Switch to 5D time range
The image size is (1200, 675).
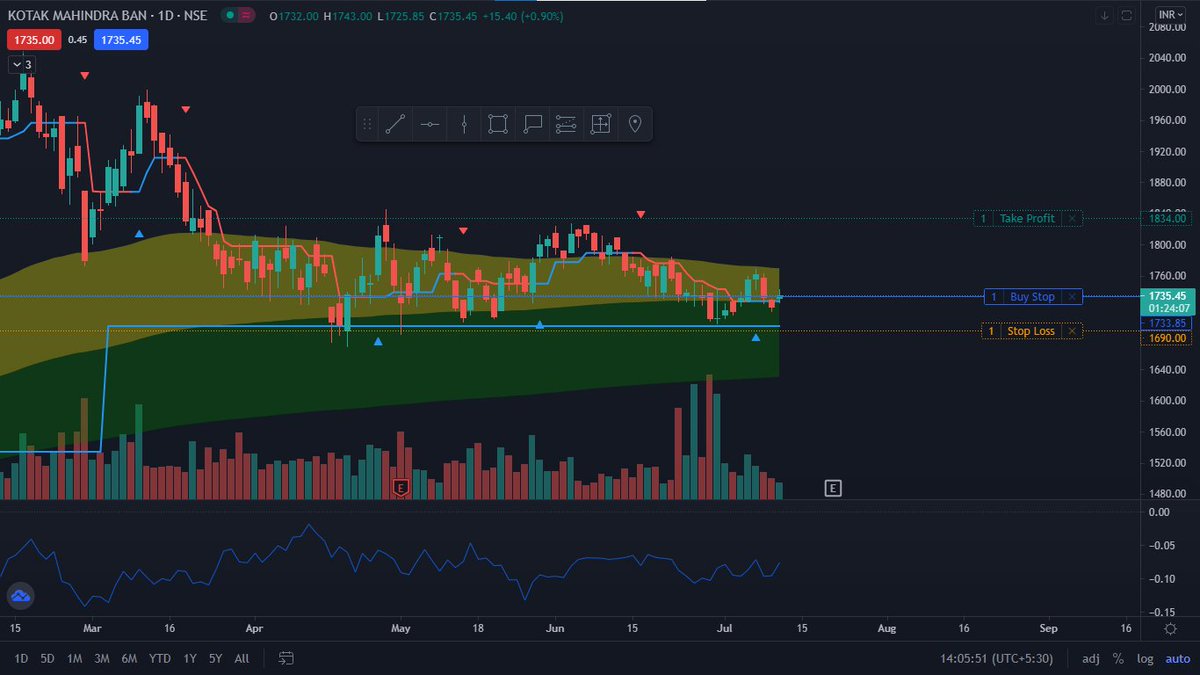[x=48, y=658]
